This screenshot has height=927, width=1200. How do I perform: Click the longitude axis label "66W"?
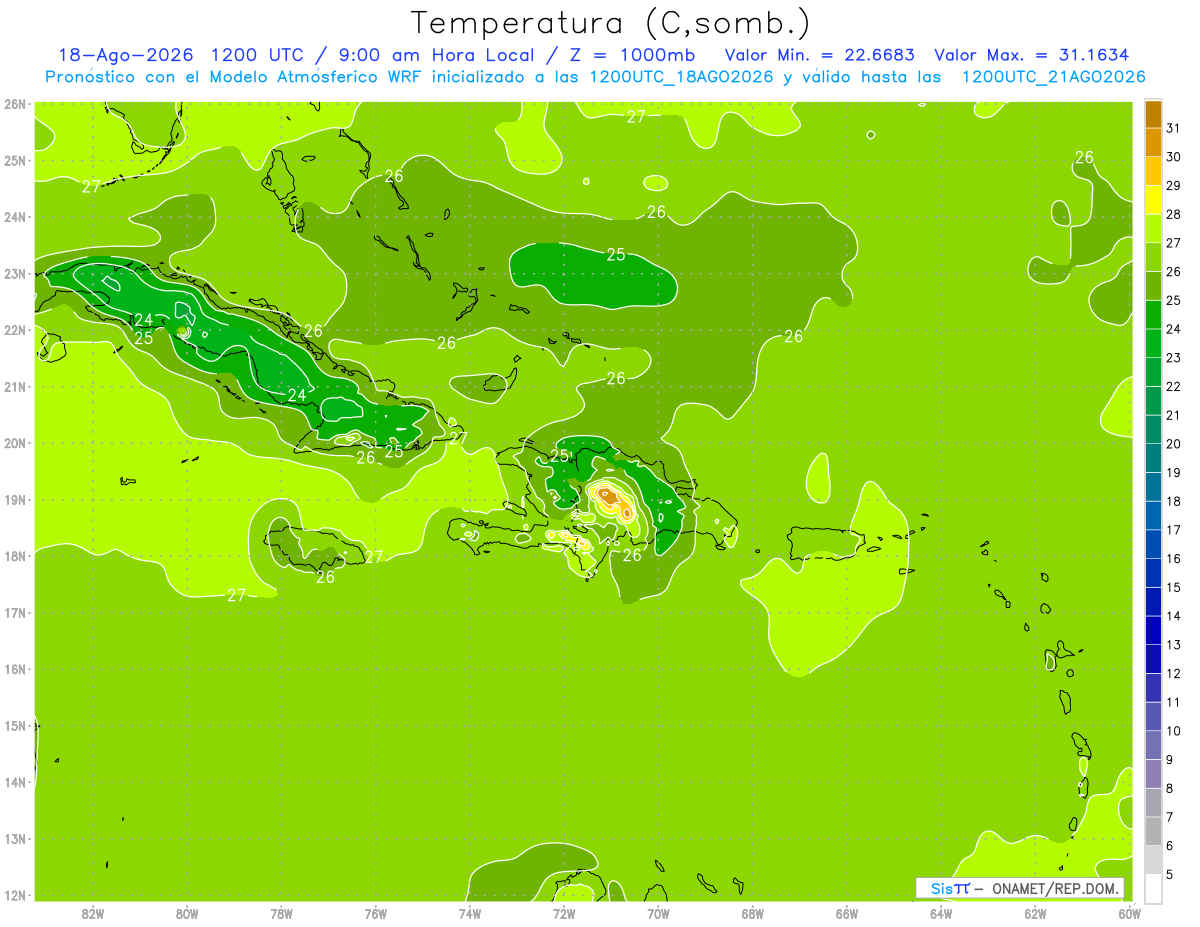[x=846, y=913]
